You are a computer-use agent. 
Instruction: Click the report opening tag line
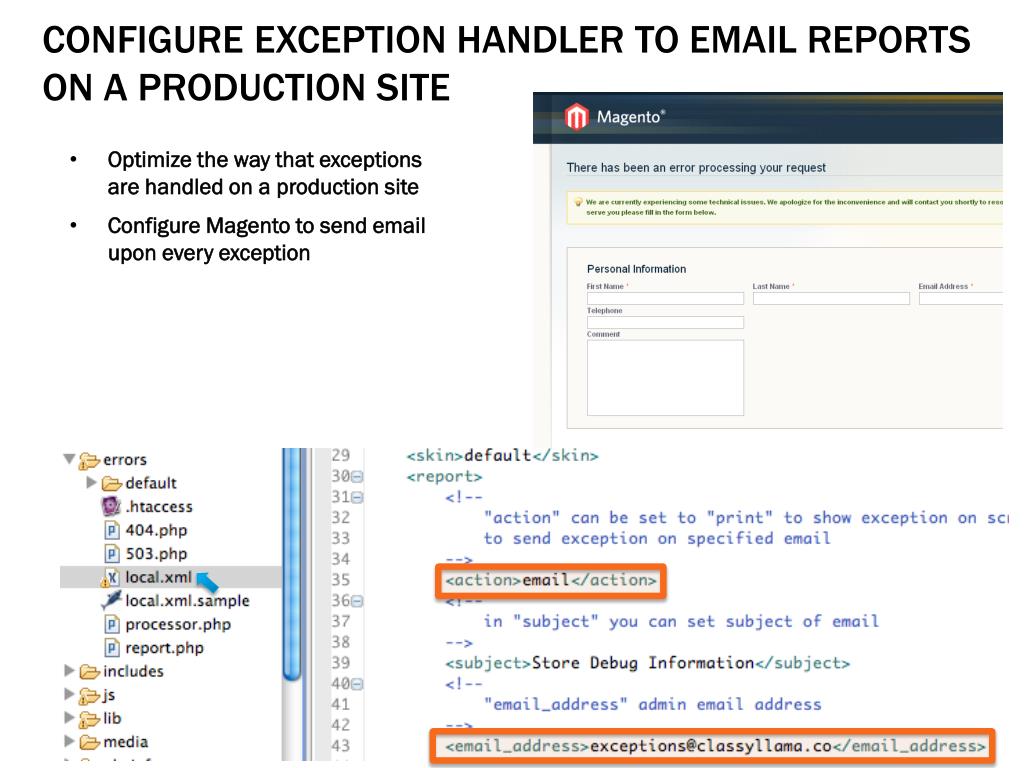[444, 477]
